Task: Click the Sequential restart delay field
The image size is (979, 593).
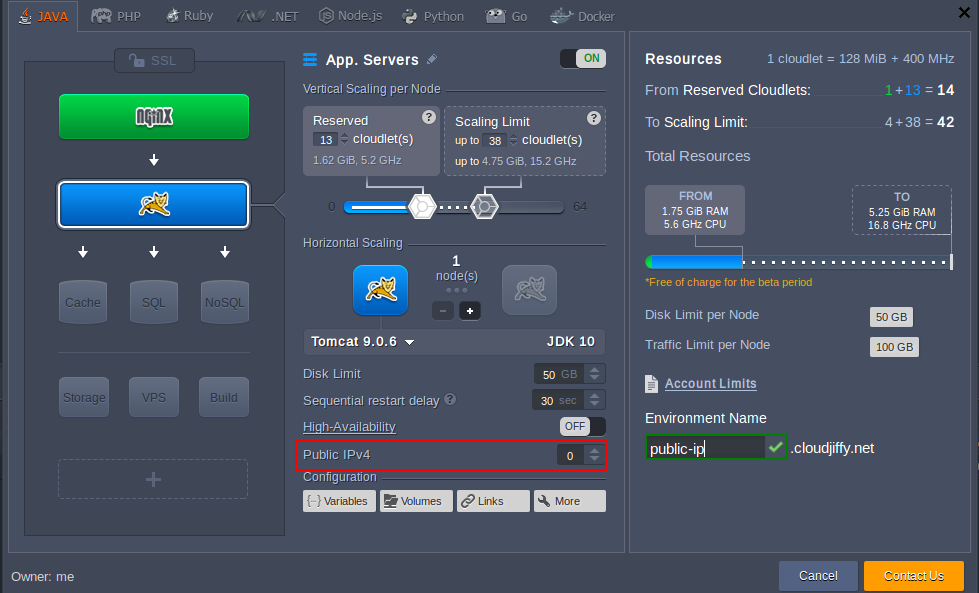Action: 558,400
